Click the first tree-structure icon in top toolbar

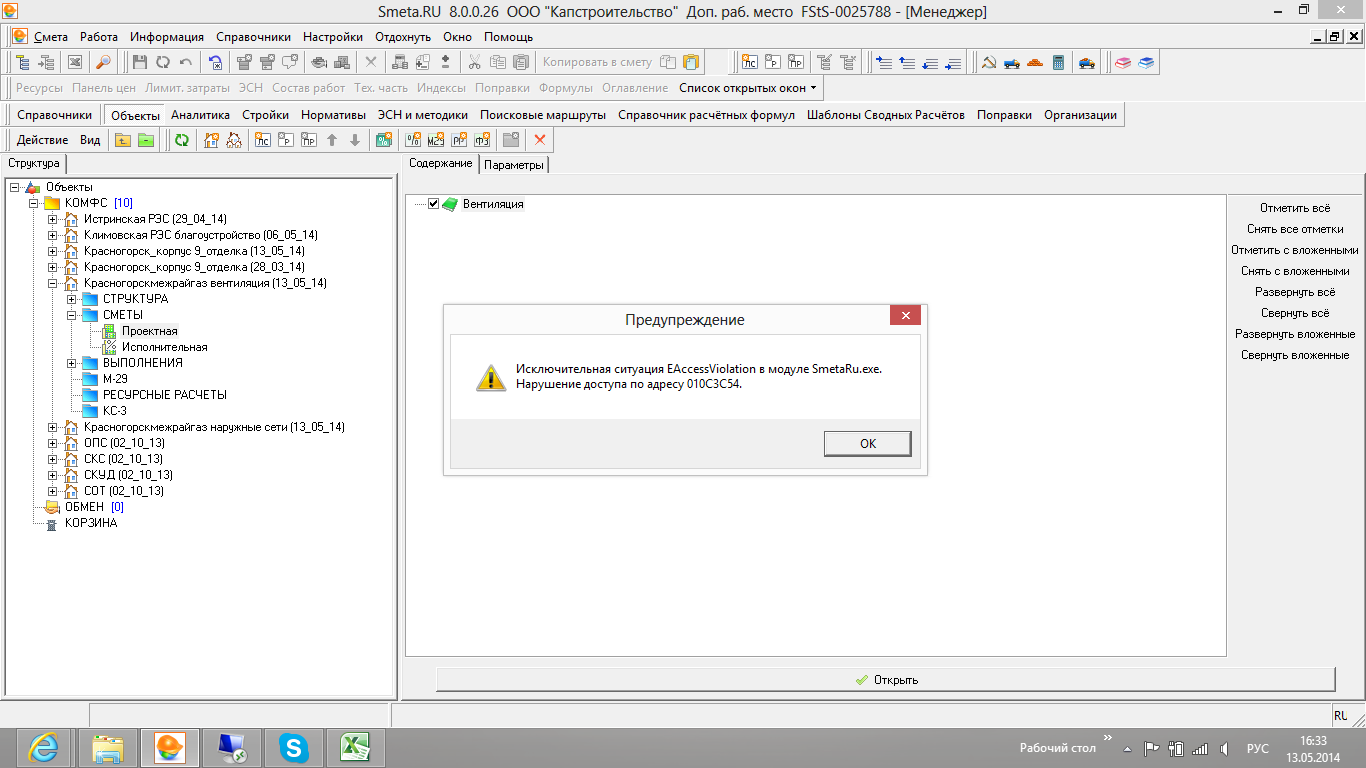point(24,62)
